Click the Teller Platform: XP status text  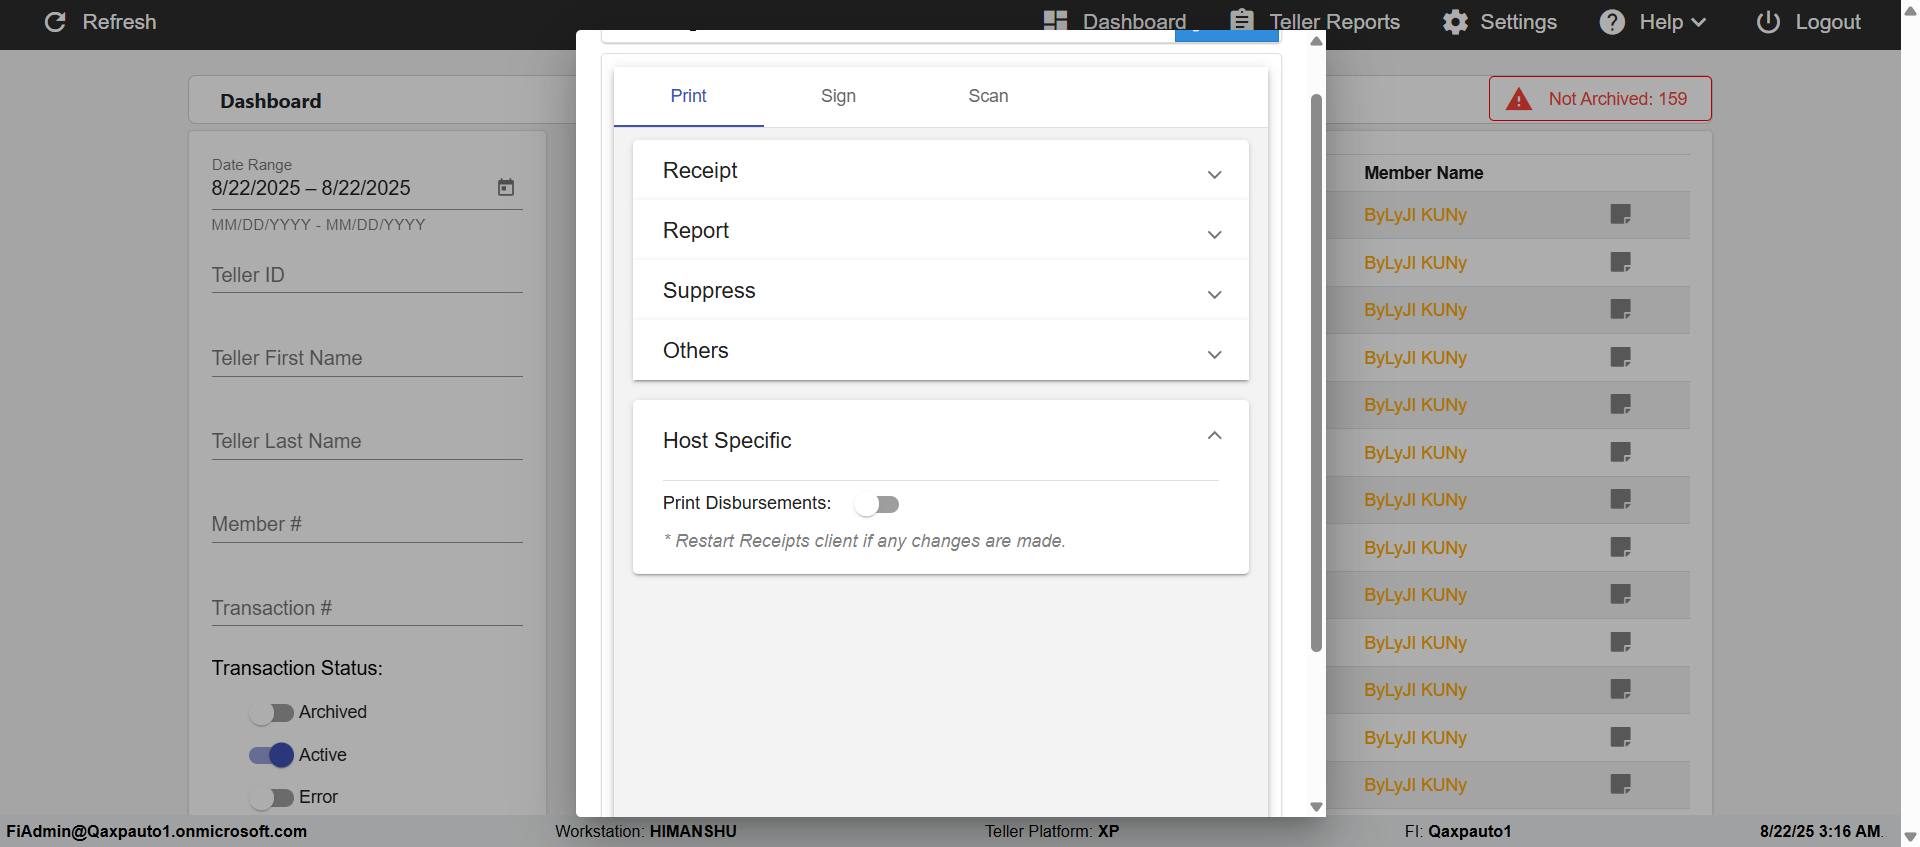point(1052,832)
